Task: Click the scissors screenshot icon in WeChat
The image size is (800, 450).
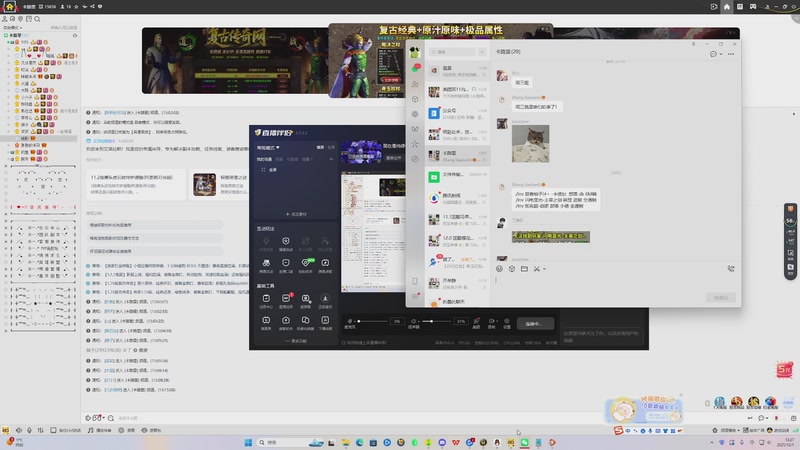Action: coord(536,269)
